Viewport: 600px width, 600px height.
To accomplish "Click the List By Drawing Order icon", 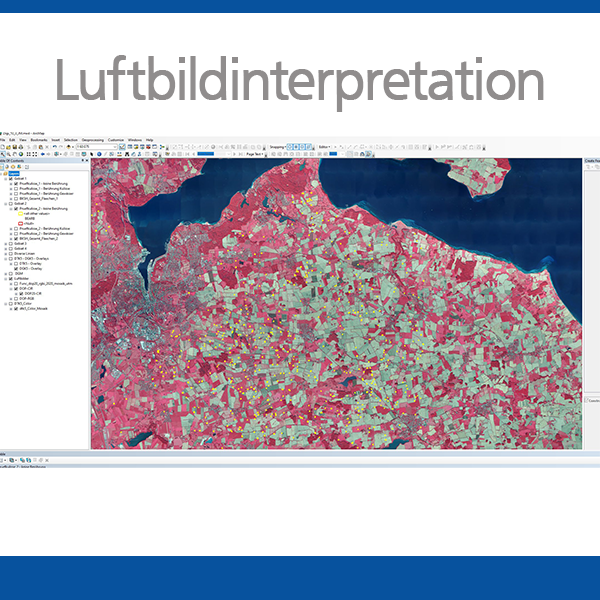I will pos(3,166).
